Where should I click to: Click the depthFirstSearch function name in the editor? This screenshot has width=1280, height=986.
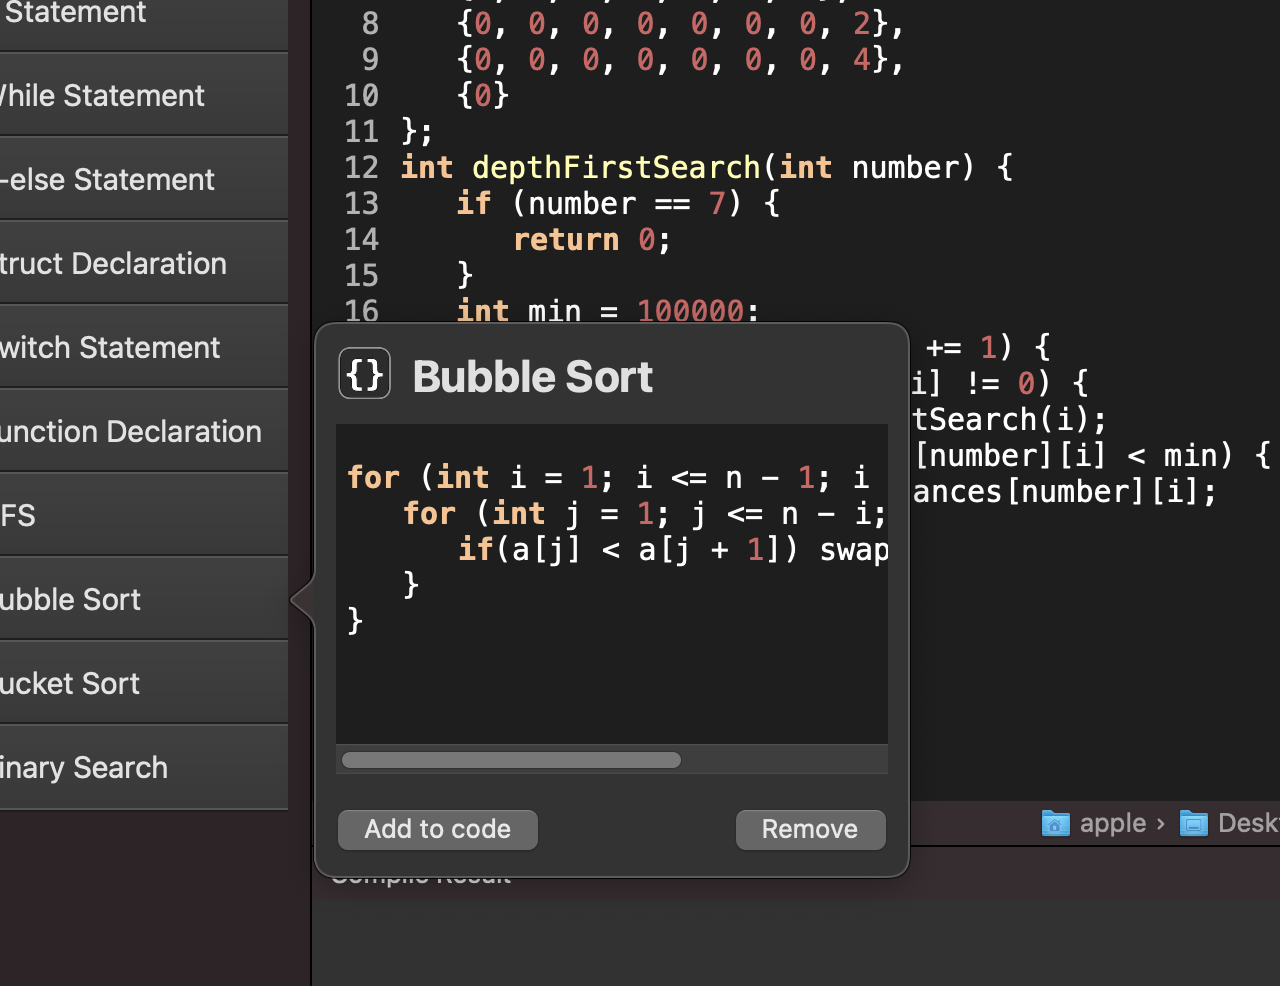[616, 167]
